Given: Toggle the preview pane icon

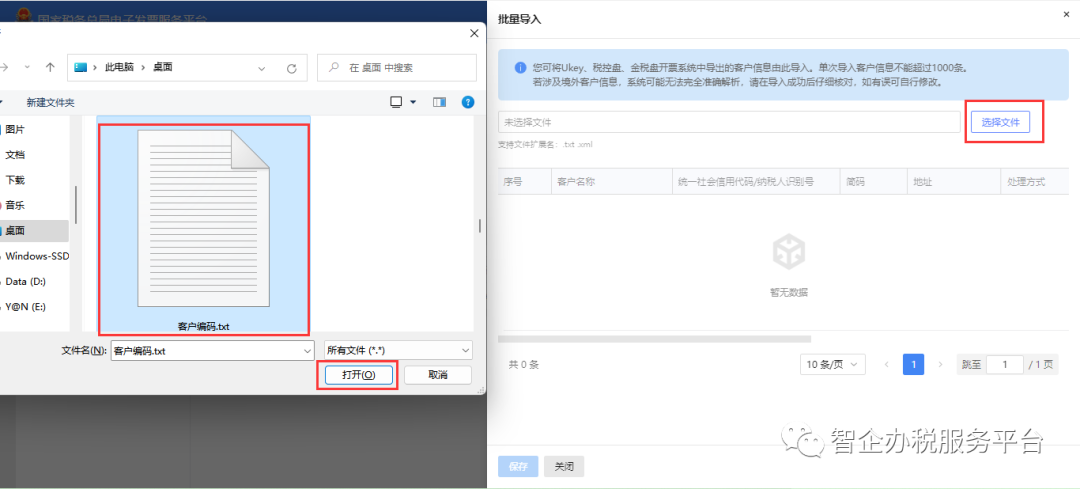Looking at the screenshot, I should (439, 102).
